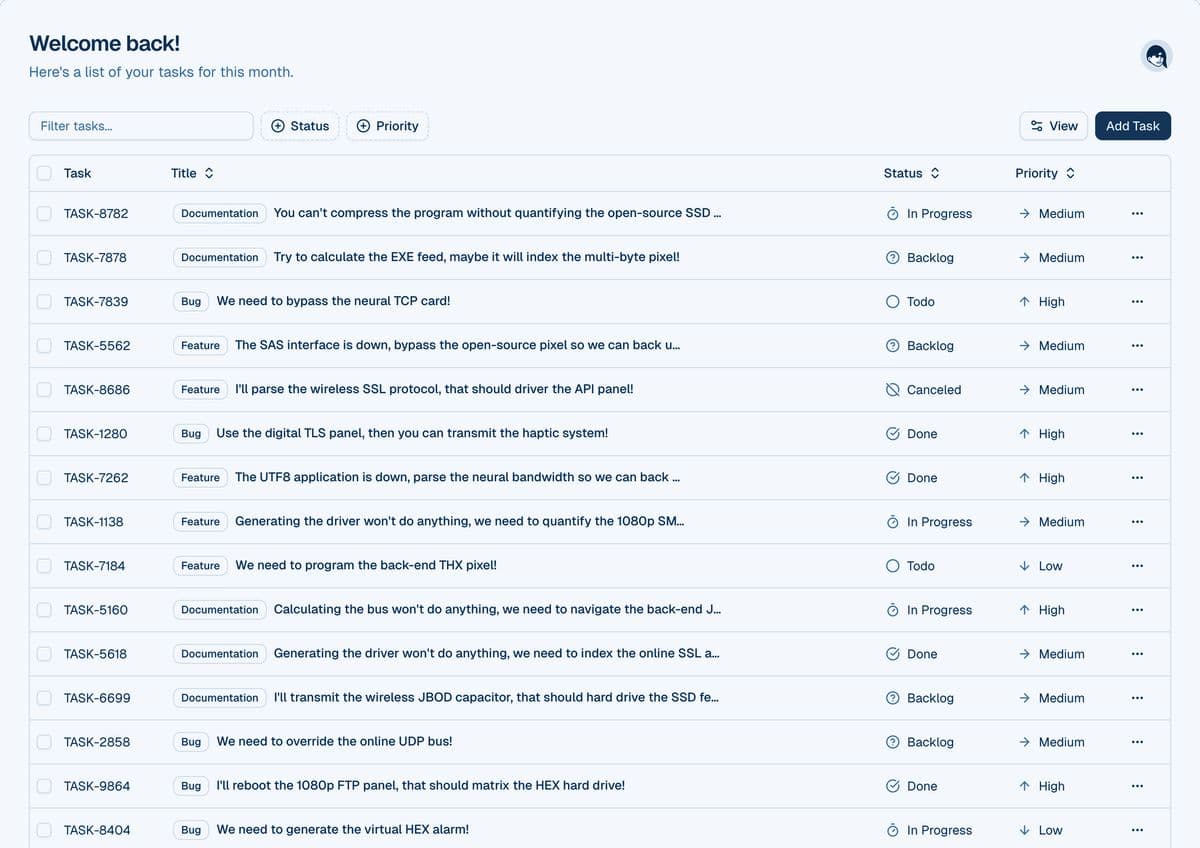The width and height of the screenshot is (1200, 848).
Task: Click the TASK-7262 identifier
Action: (x=96, y=477)
